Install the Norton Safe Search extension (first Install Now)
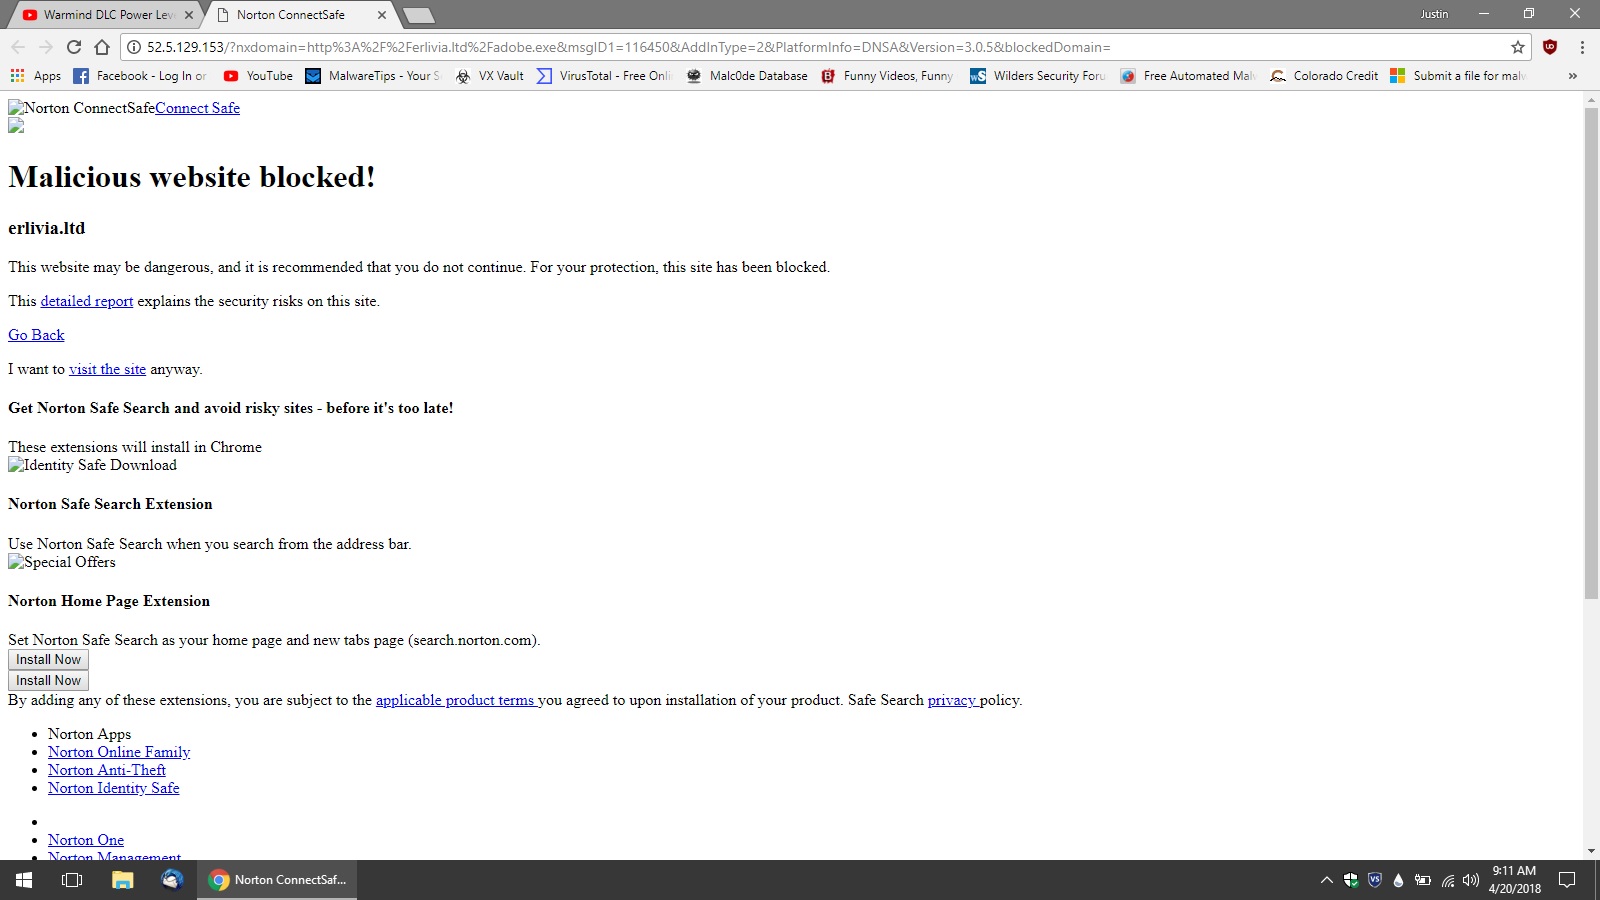1600x900 pixels. pos(48,660)
